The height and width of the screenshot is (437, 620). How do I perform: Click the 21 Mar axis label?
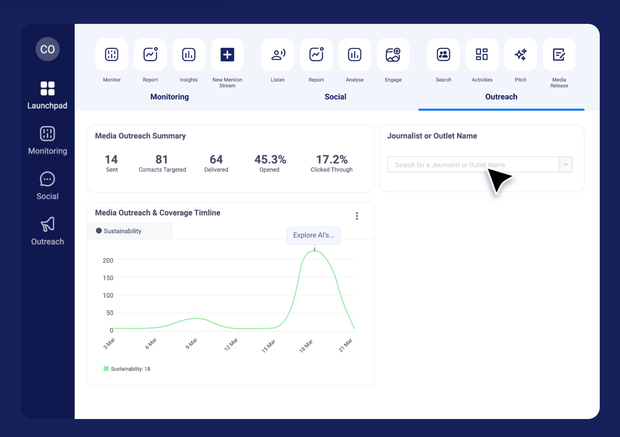345,345
